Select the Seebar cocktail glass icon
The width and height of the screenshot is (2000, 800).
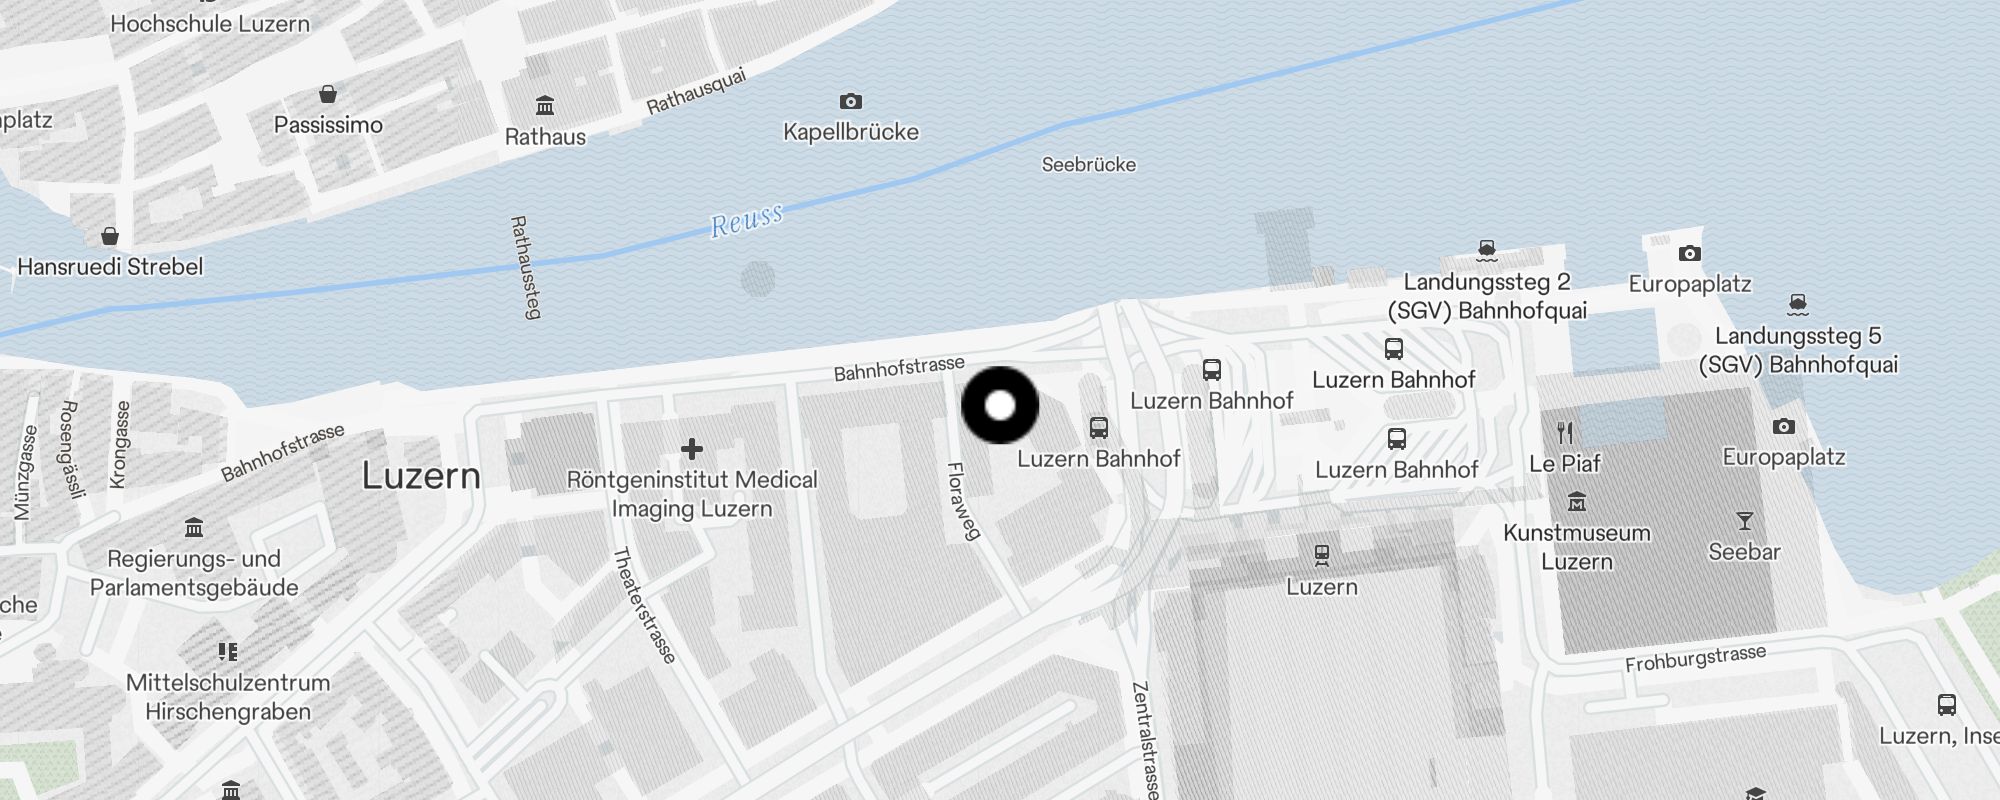coord(1744,521)
